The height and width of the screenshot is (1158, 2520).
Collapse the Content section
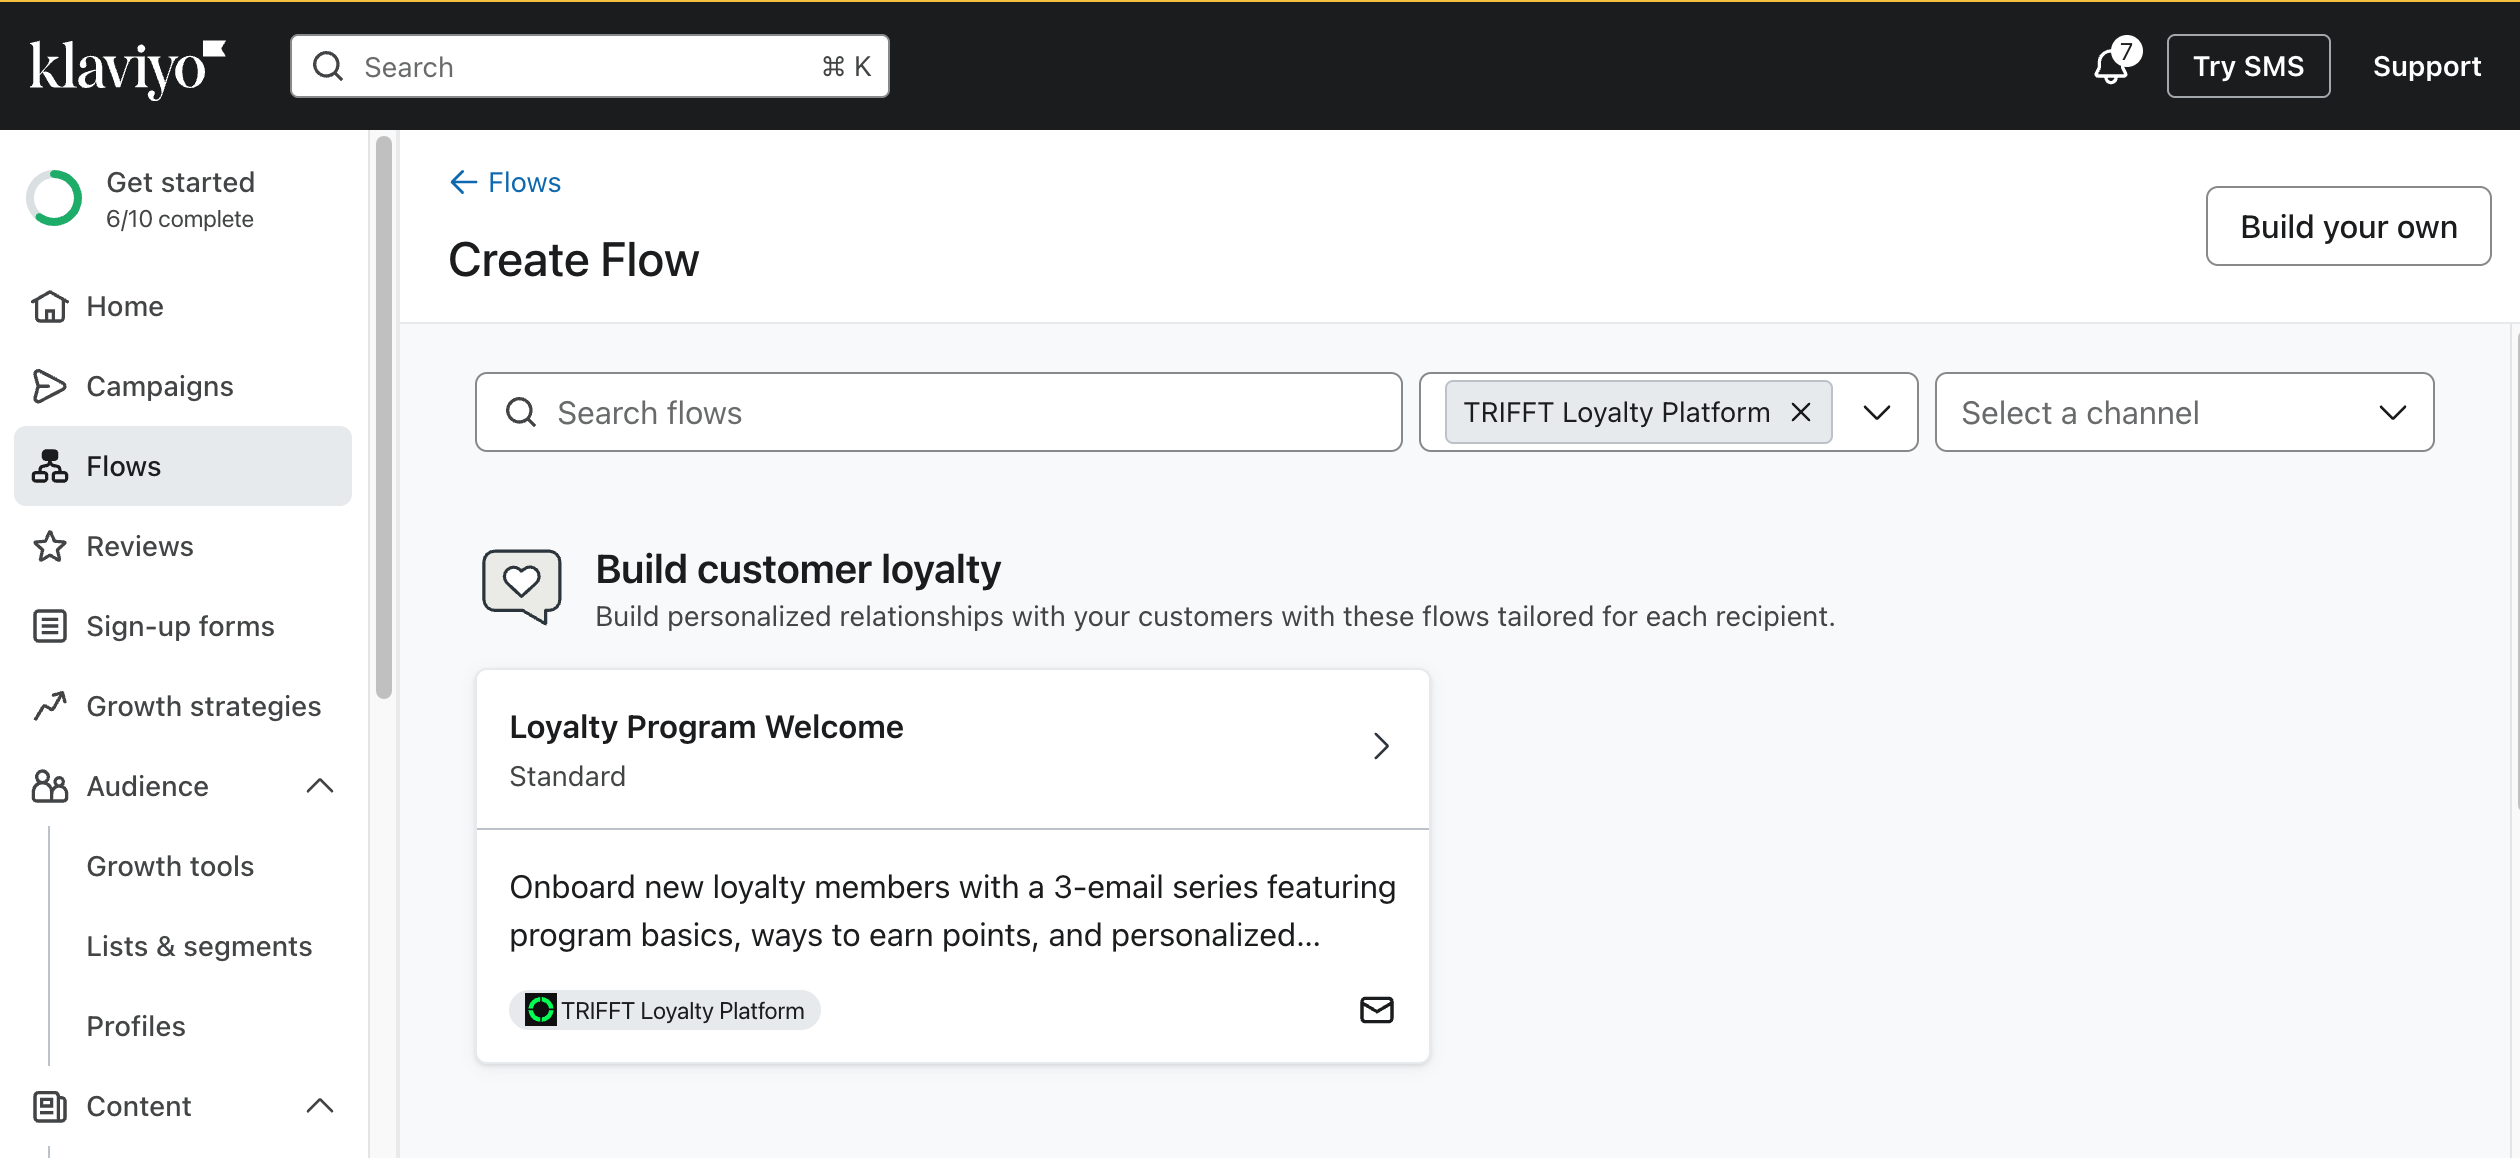click(x=320, y=1106)
